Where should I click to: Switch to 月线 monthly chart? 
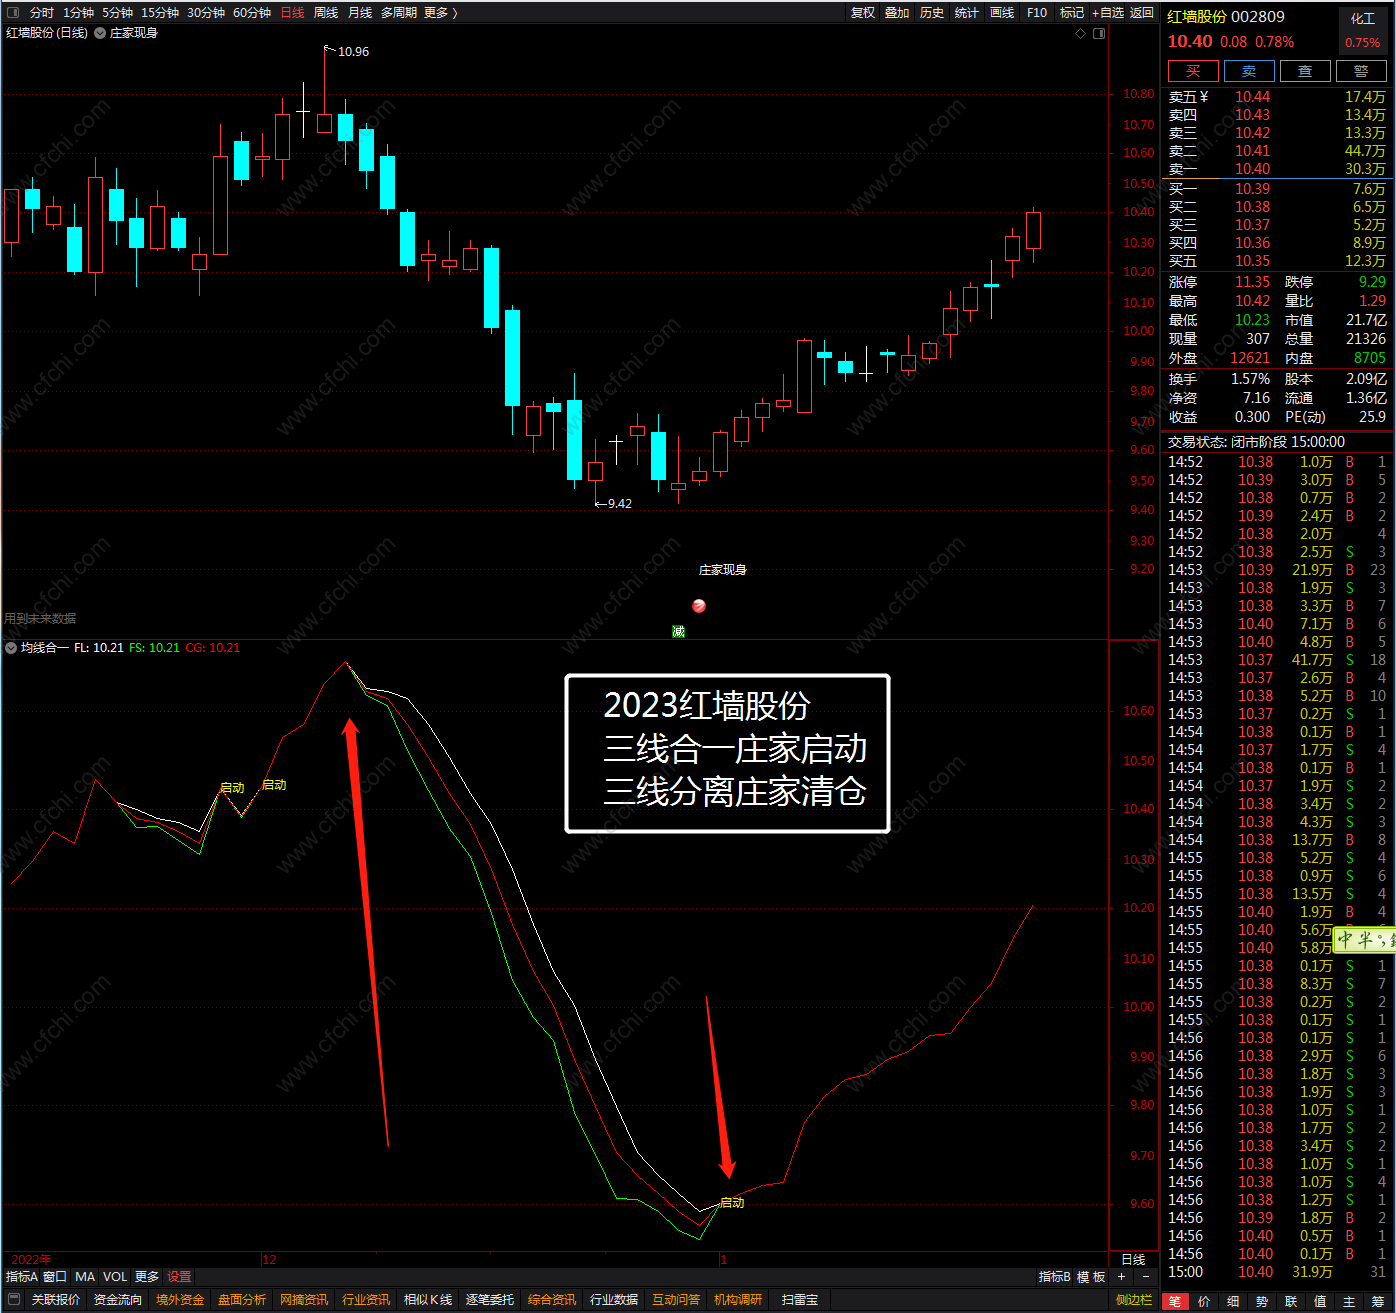360,13
